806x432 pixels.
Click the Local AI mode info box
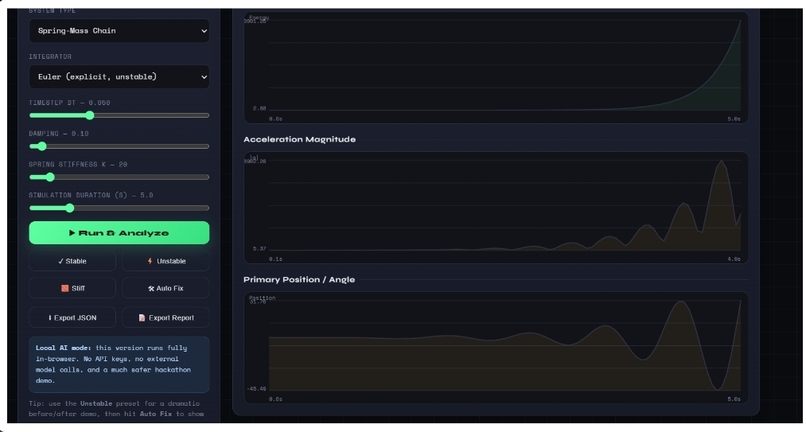point(119,365)
